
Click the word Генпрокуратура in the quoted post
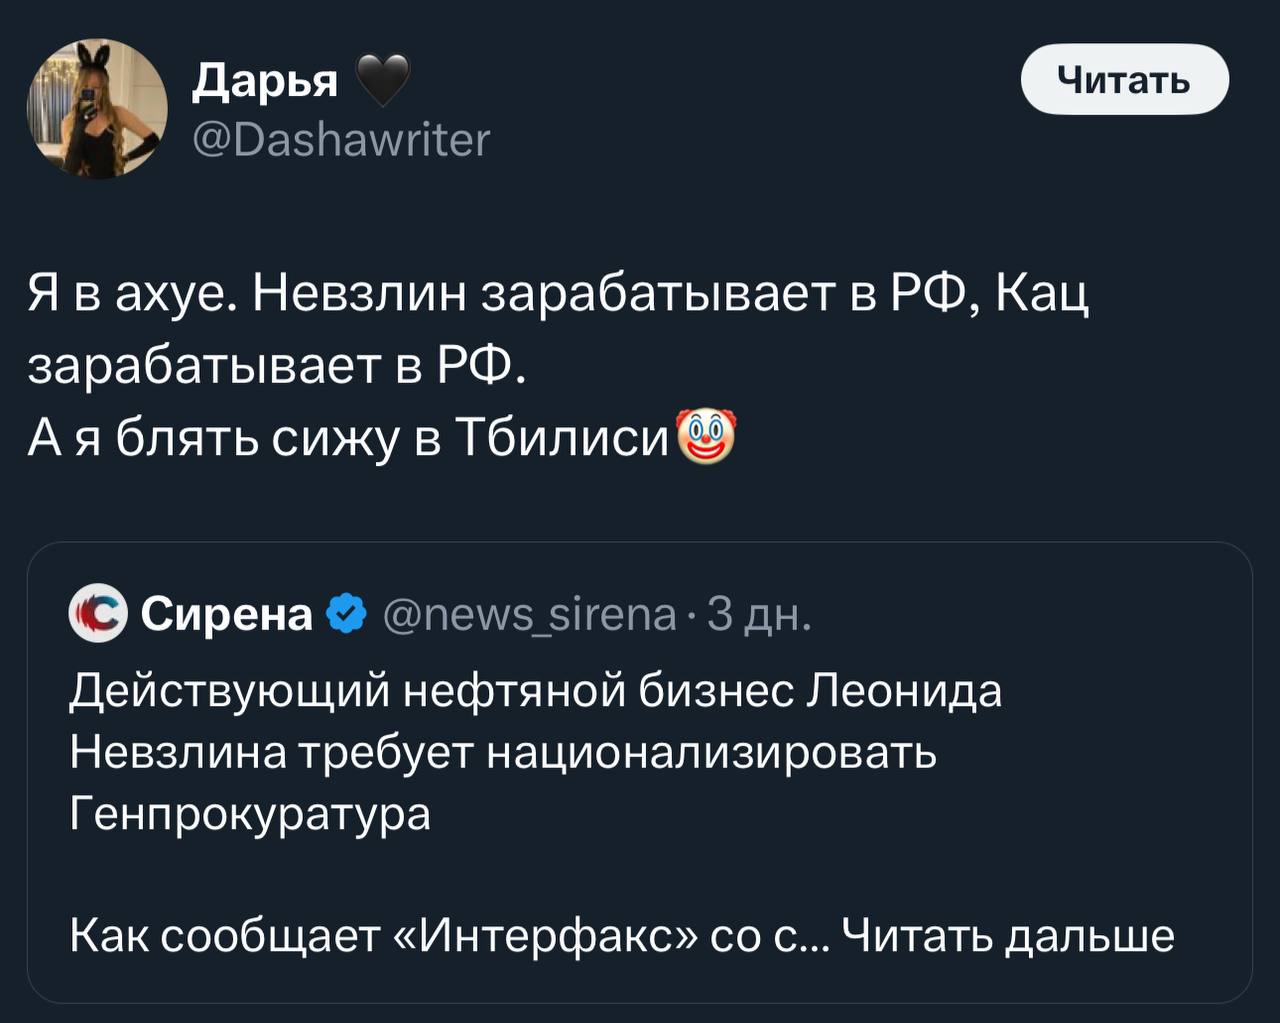[x=251, y=813]
